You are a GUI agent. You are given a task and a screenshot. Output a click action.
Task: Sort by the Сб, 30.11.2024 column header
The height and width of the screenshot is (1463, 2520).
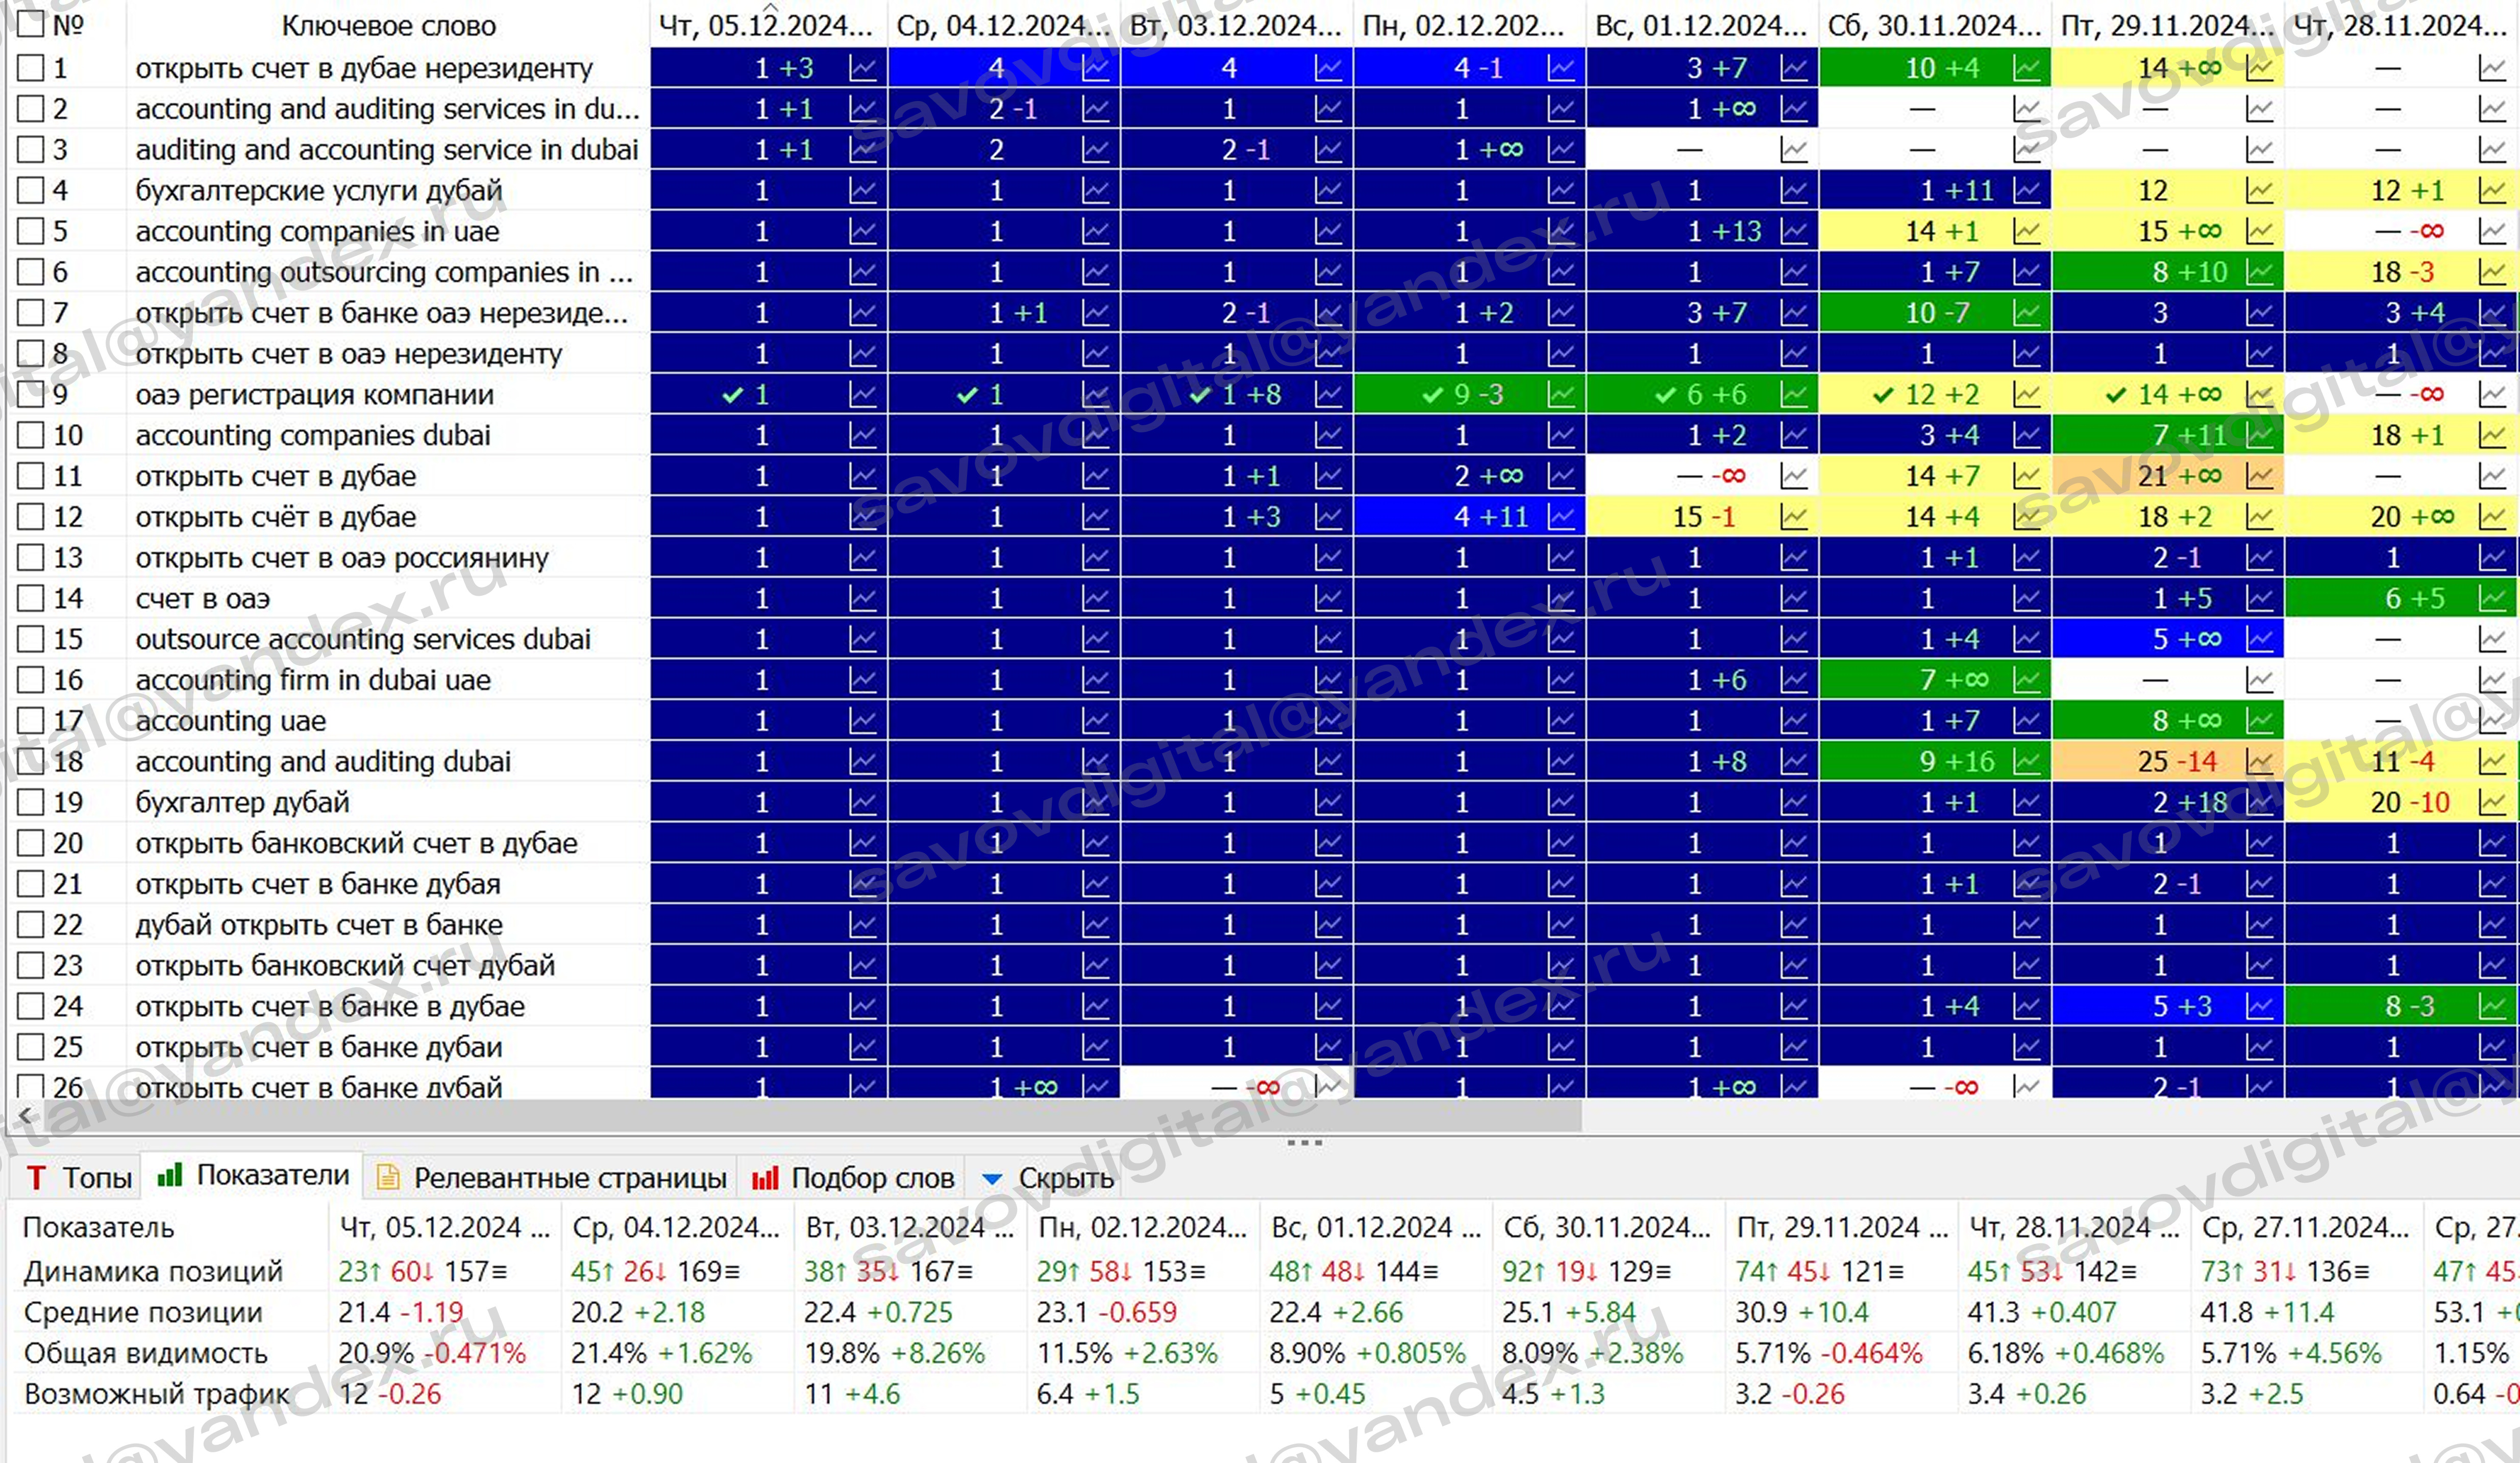point(1934,25)
